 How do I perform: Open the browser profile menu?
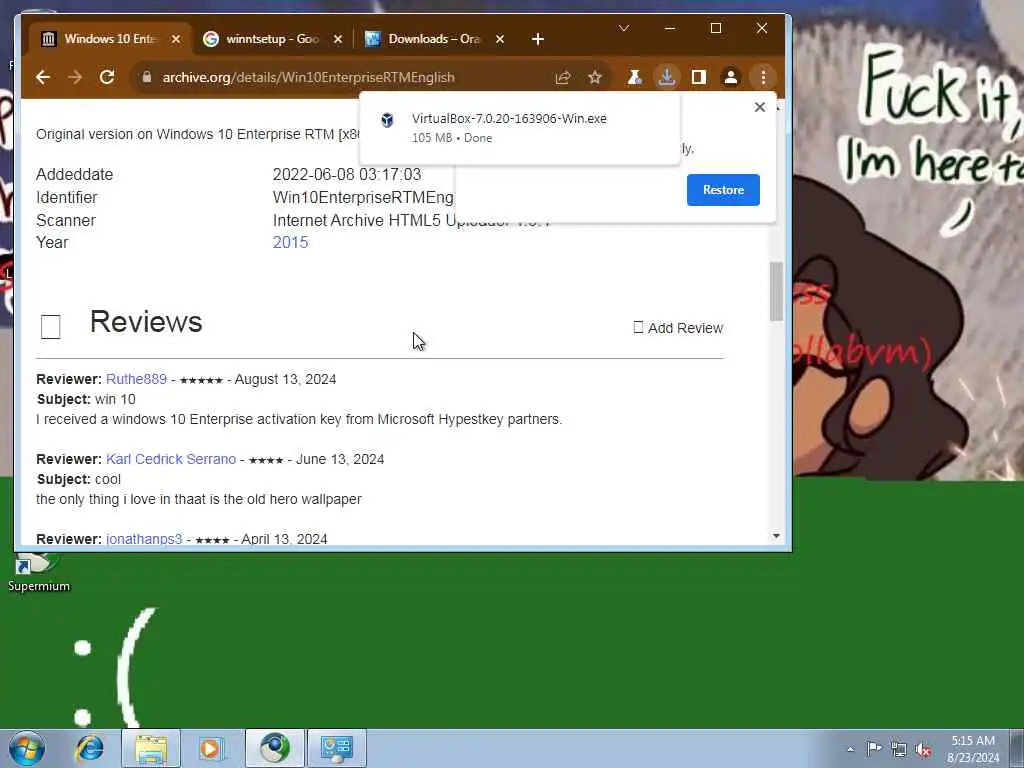click(731, 77)
